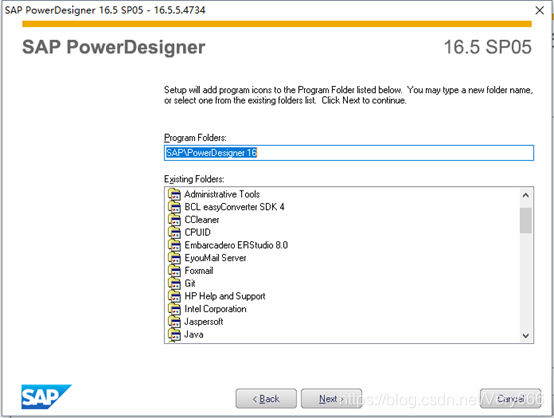Image resolution: width=554 pixels, height=418 pixels.
Task: Click the folder list scroll up arrow
Action: tap(526, 195)
